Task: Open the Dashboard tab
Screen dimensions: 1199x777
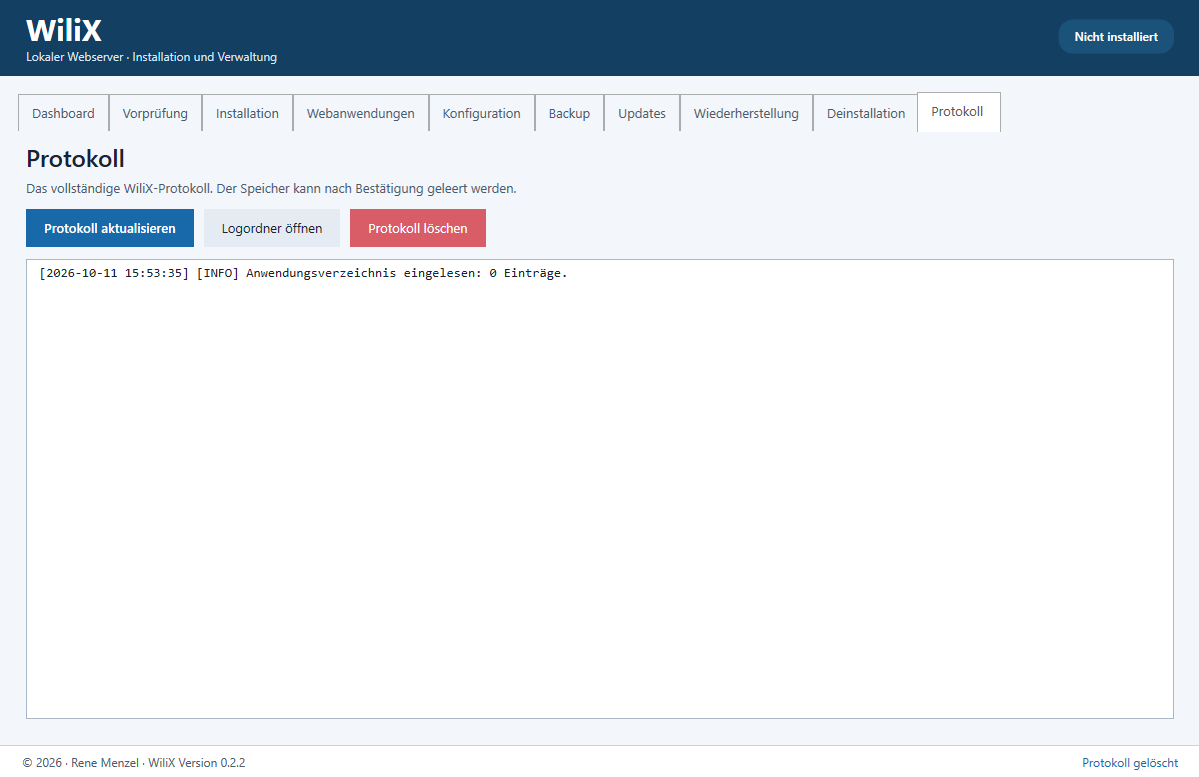Action: (63, 113)
